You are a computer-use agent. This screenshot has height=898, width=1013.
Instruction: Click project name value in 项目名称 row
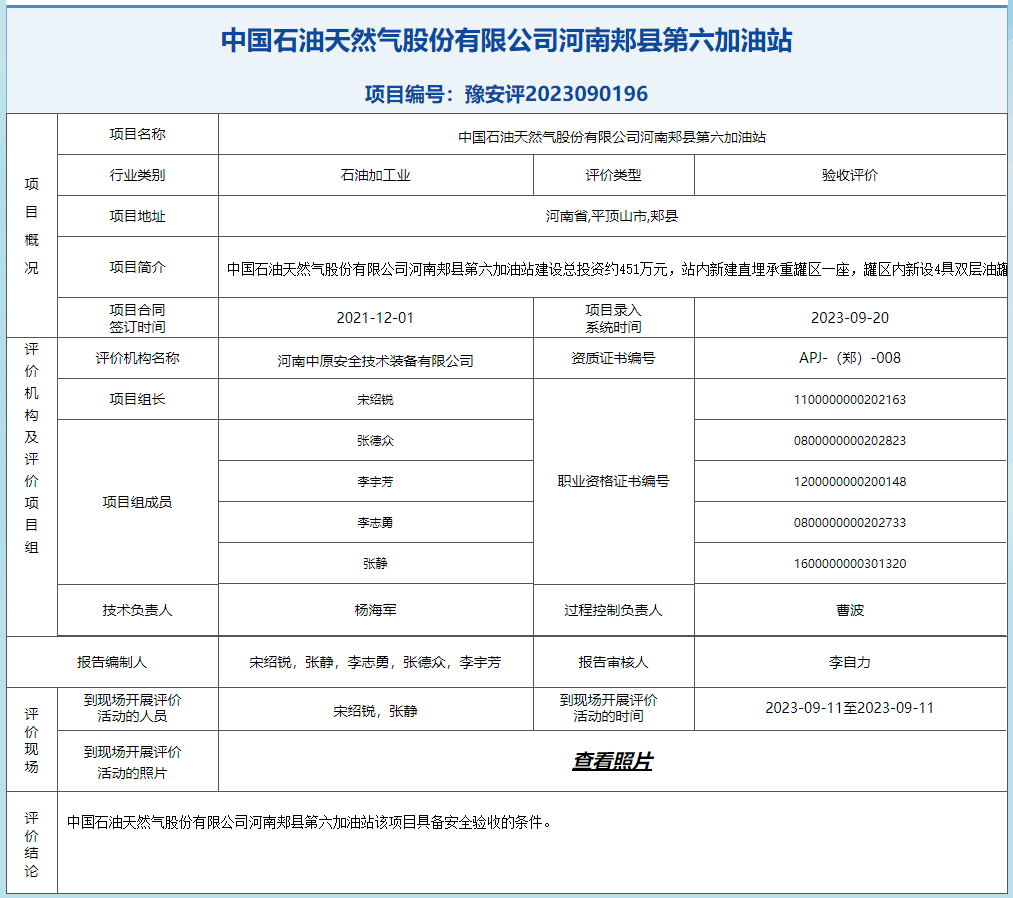tap(612, 137)
